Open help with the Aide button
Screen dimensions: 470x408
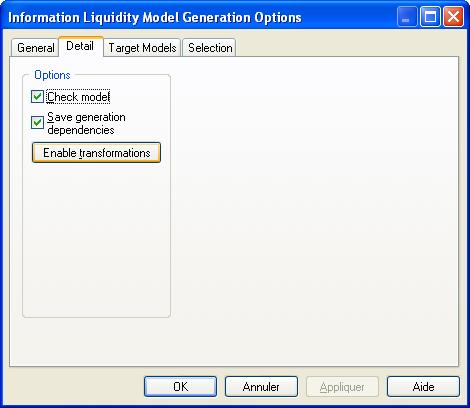tap(423, 387)
